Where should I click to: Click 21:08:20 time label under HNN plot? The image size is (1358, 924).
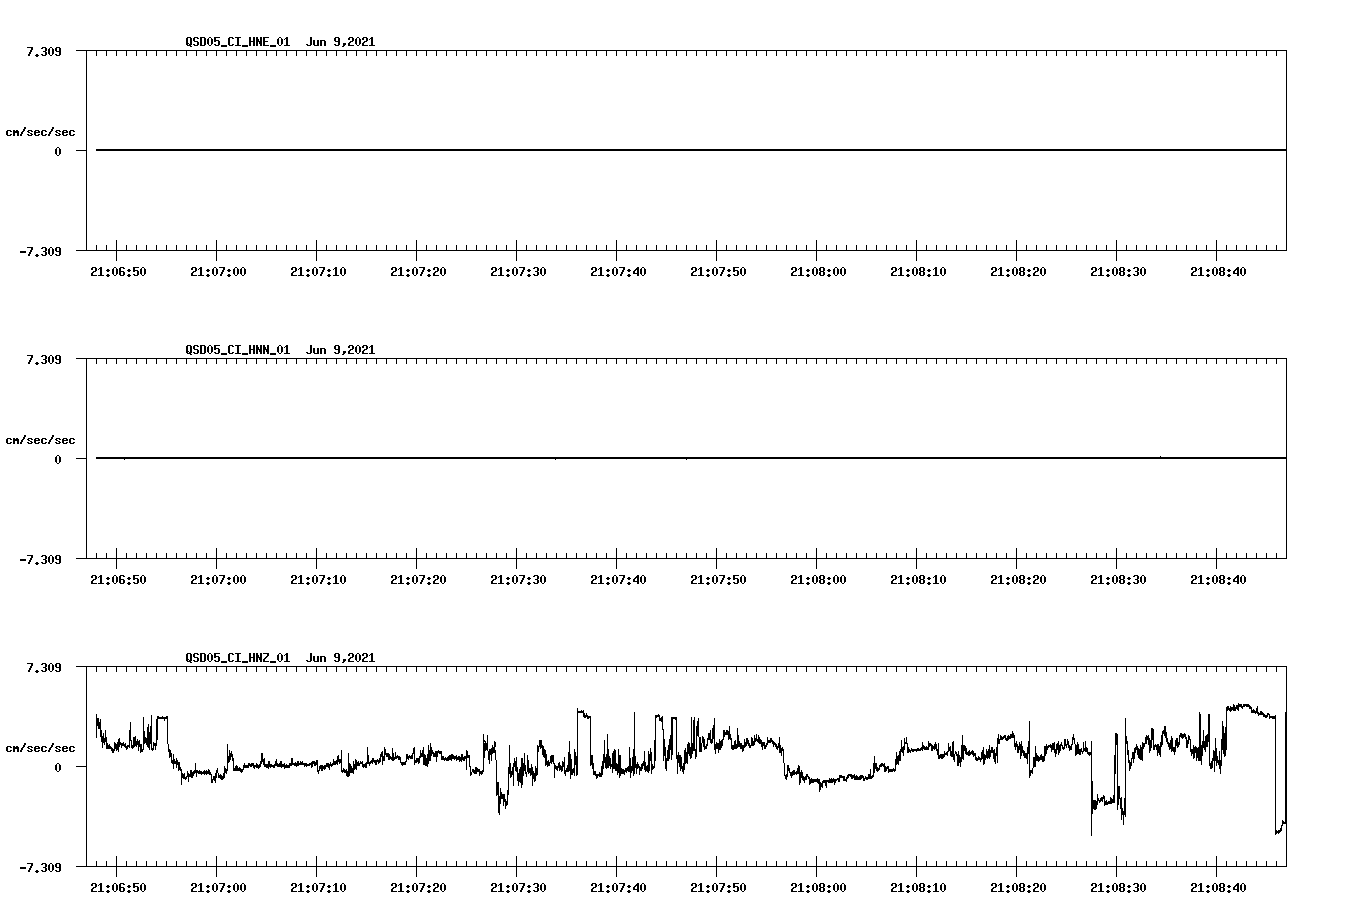coord(1018,580)
